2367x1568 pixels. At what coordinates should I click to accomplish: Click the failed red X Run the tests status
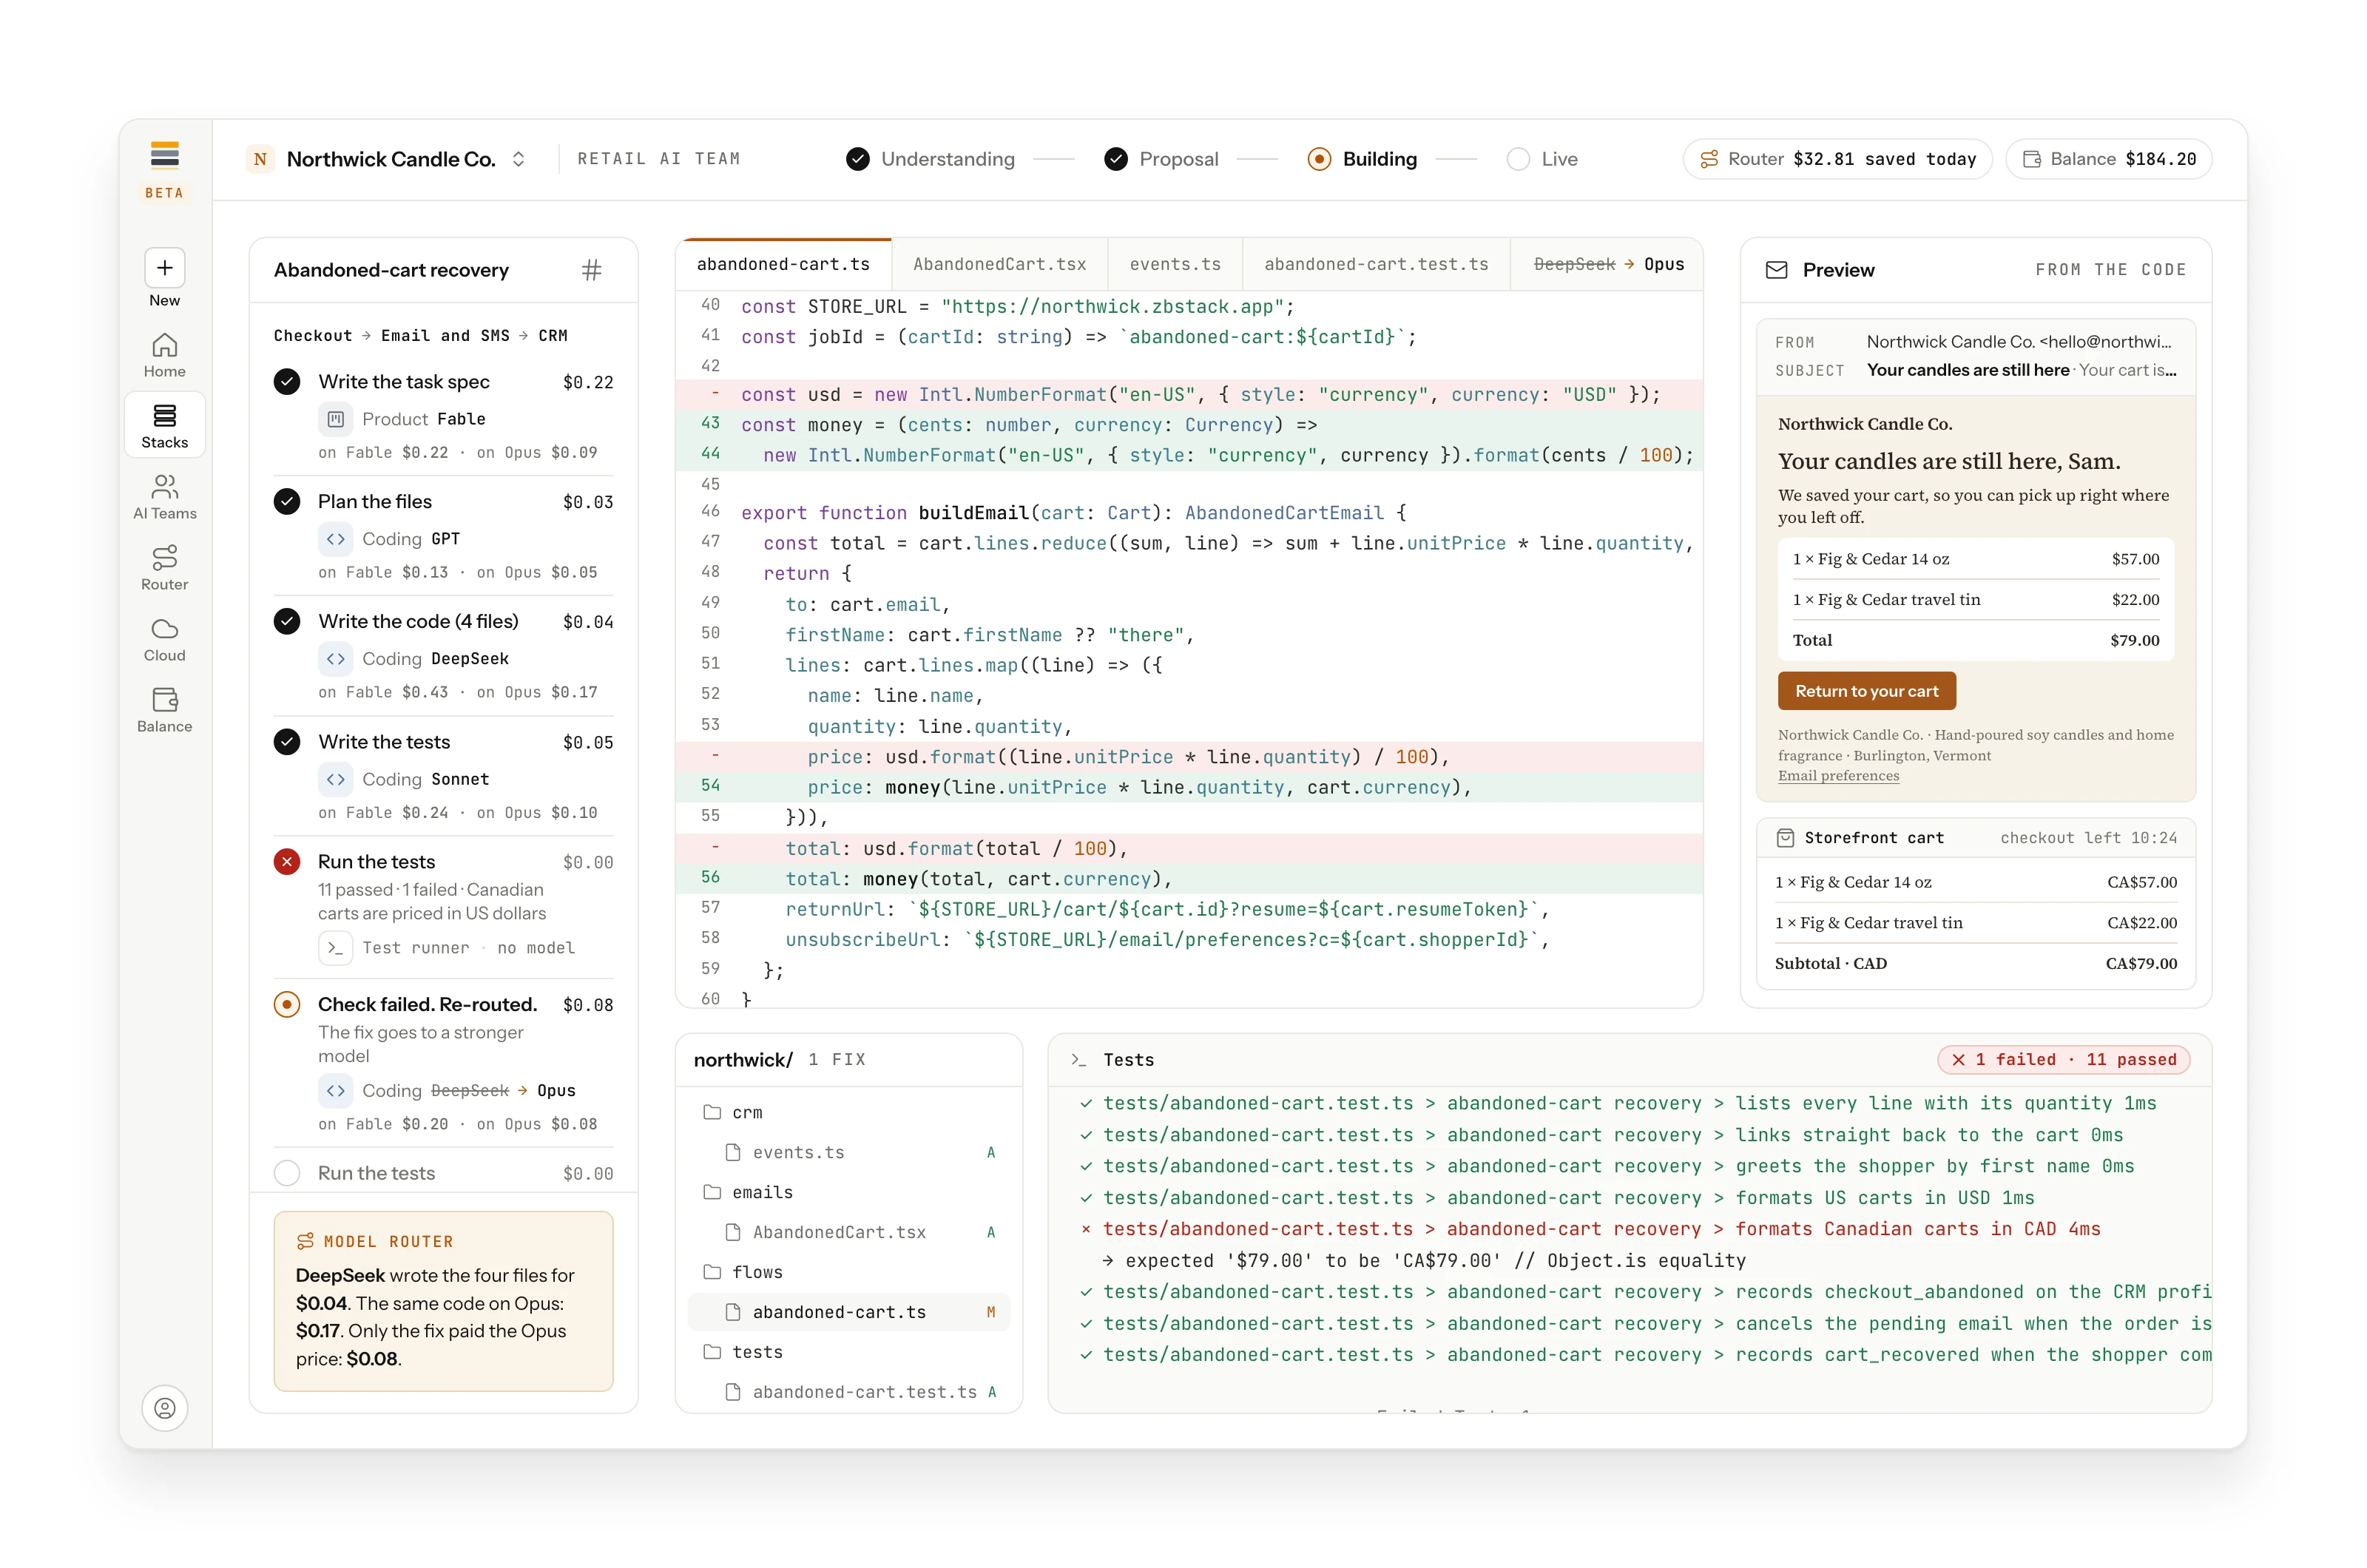tap(287, 862)
